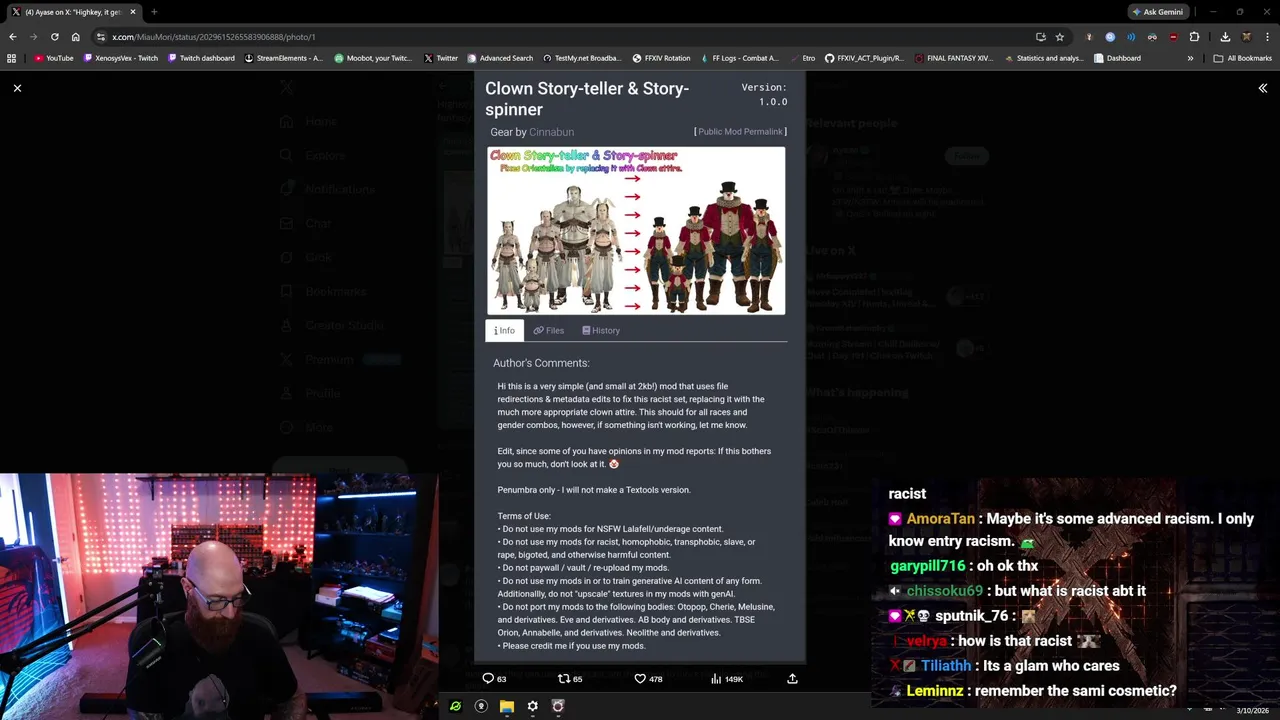
Task: Open Statistics and analysis bookmark
Action: [x=1043, y=58]
